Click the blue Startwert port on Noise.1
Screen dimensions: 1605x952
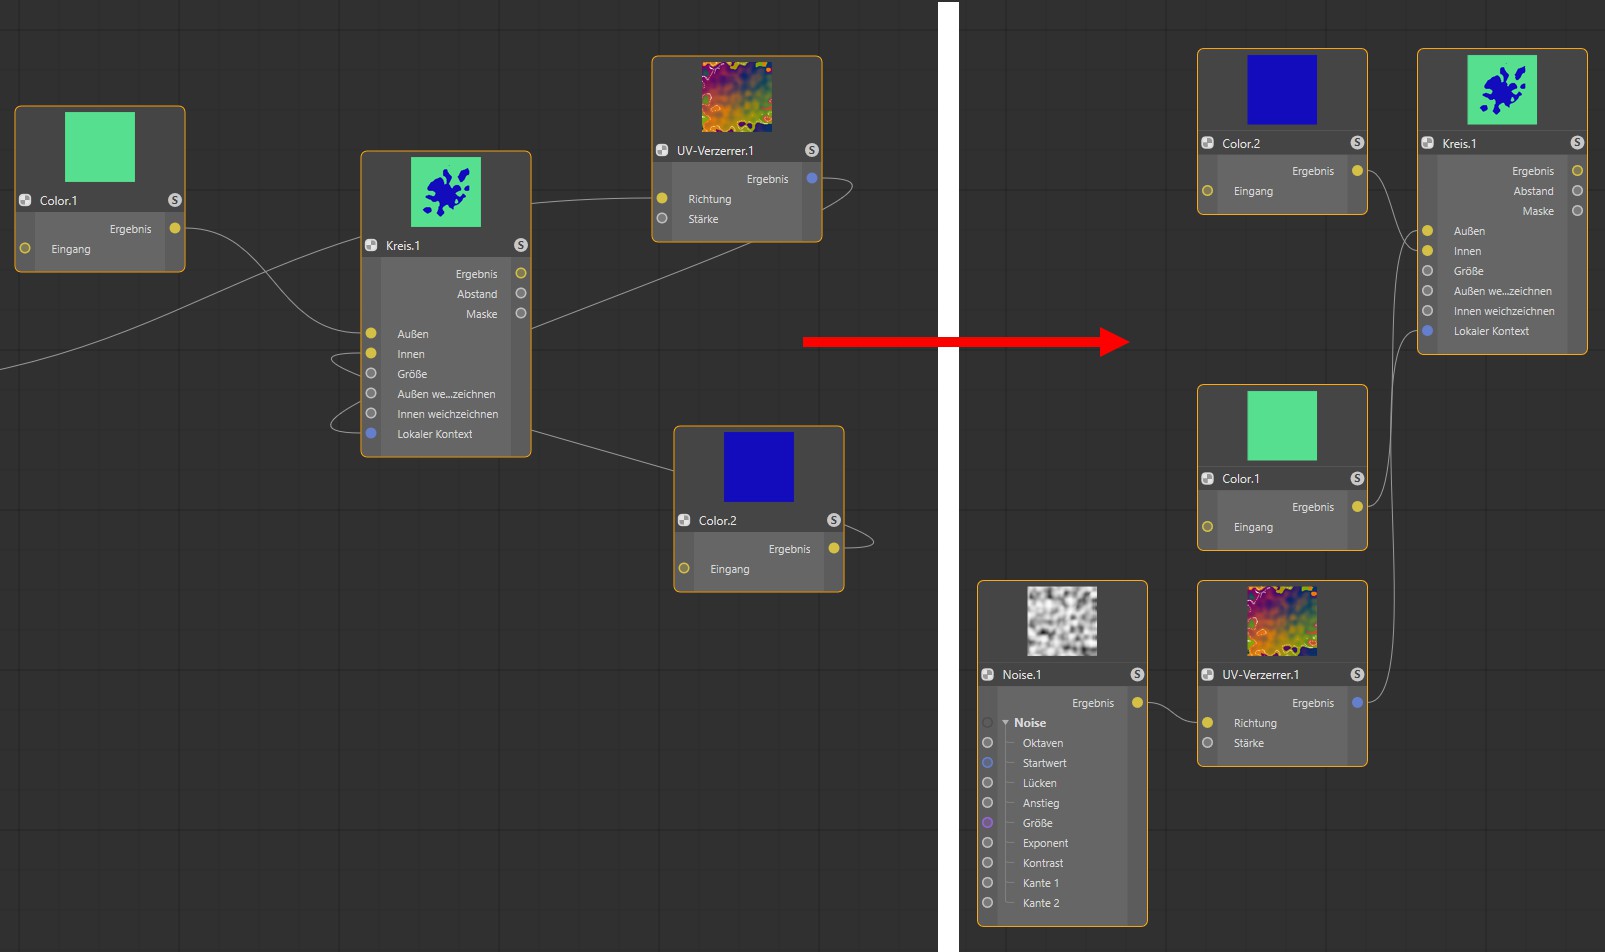click(988, 763)
